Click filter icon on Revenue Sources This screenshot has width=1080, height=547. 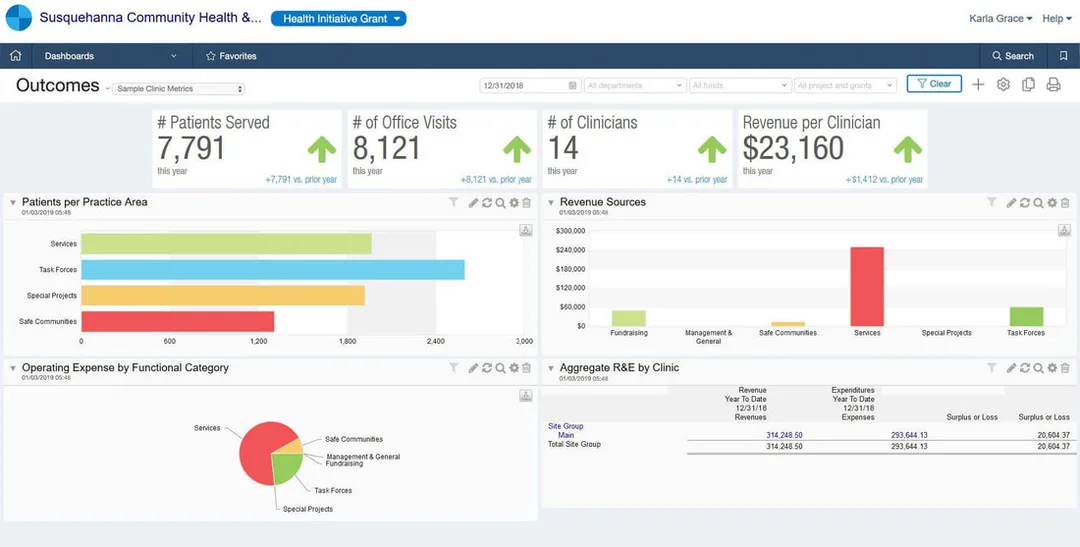991,203
